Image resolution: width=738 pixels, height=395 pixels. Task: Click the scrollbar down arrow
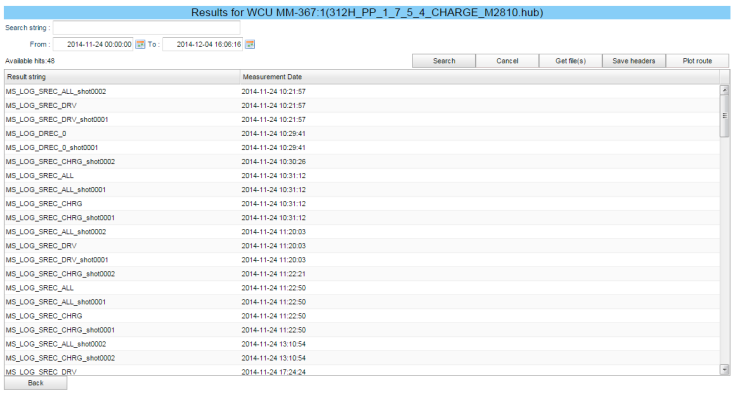(725, 370)
